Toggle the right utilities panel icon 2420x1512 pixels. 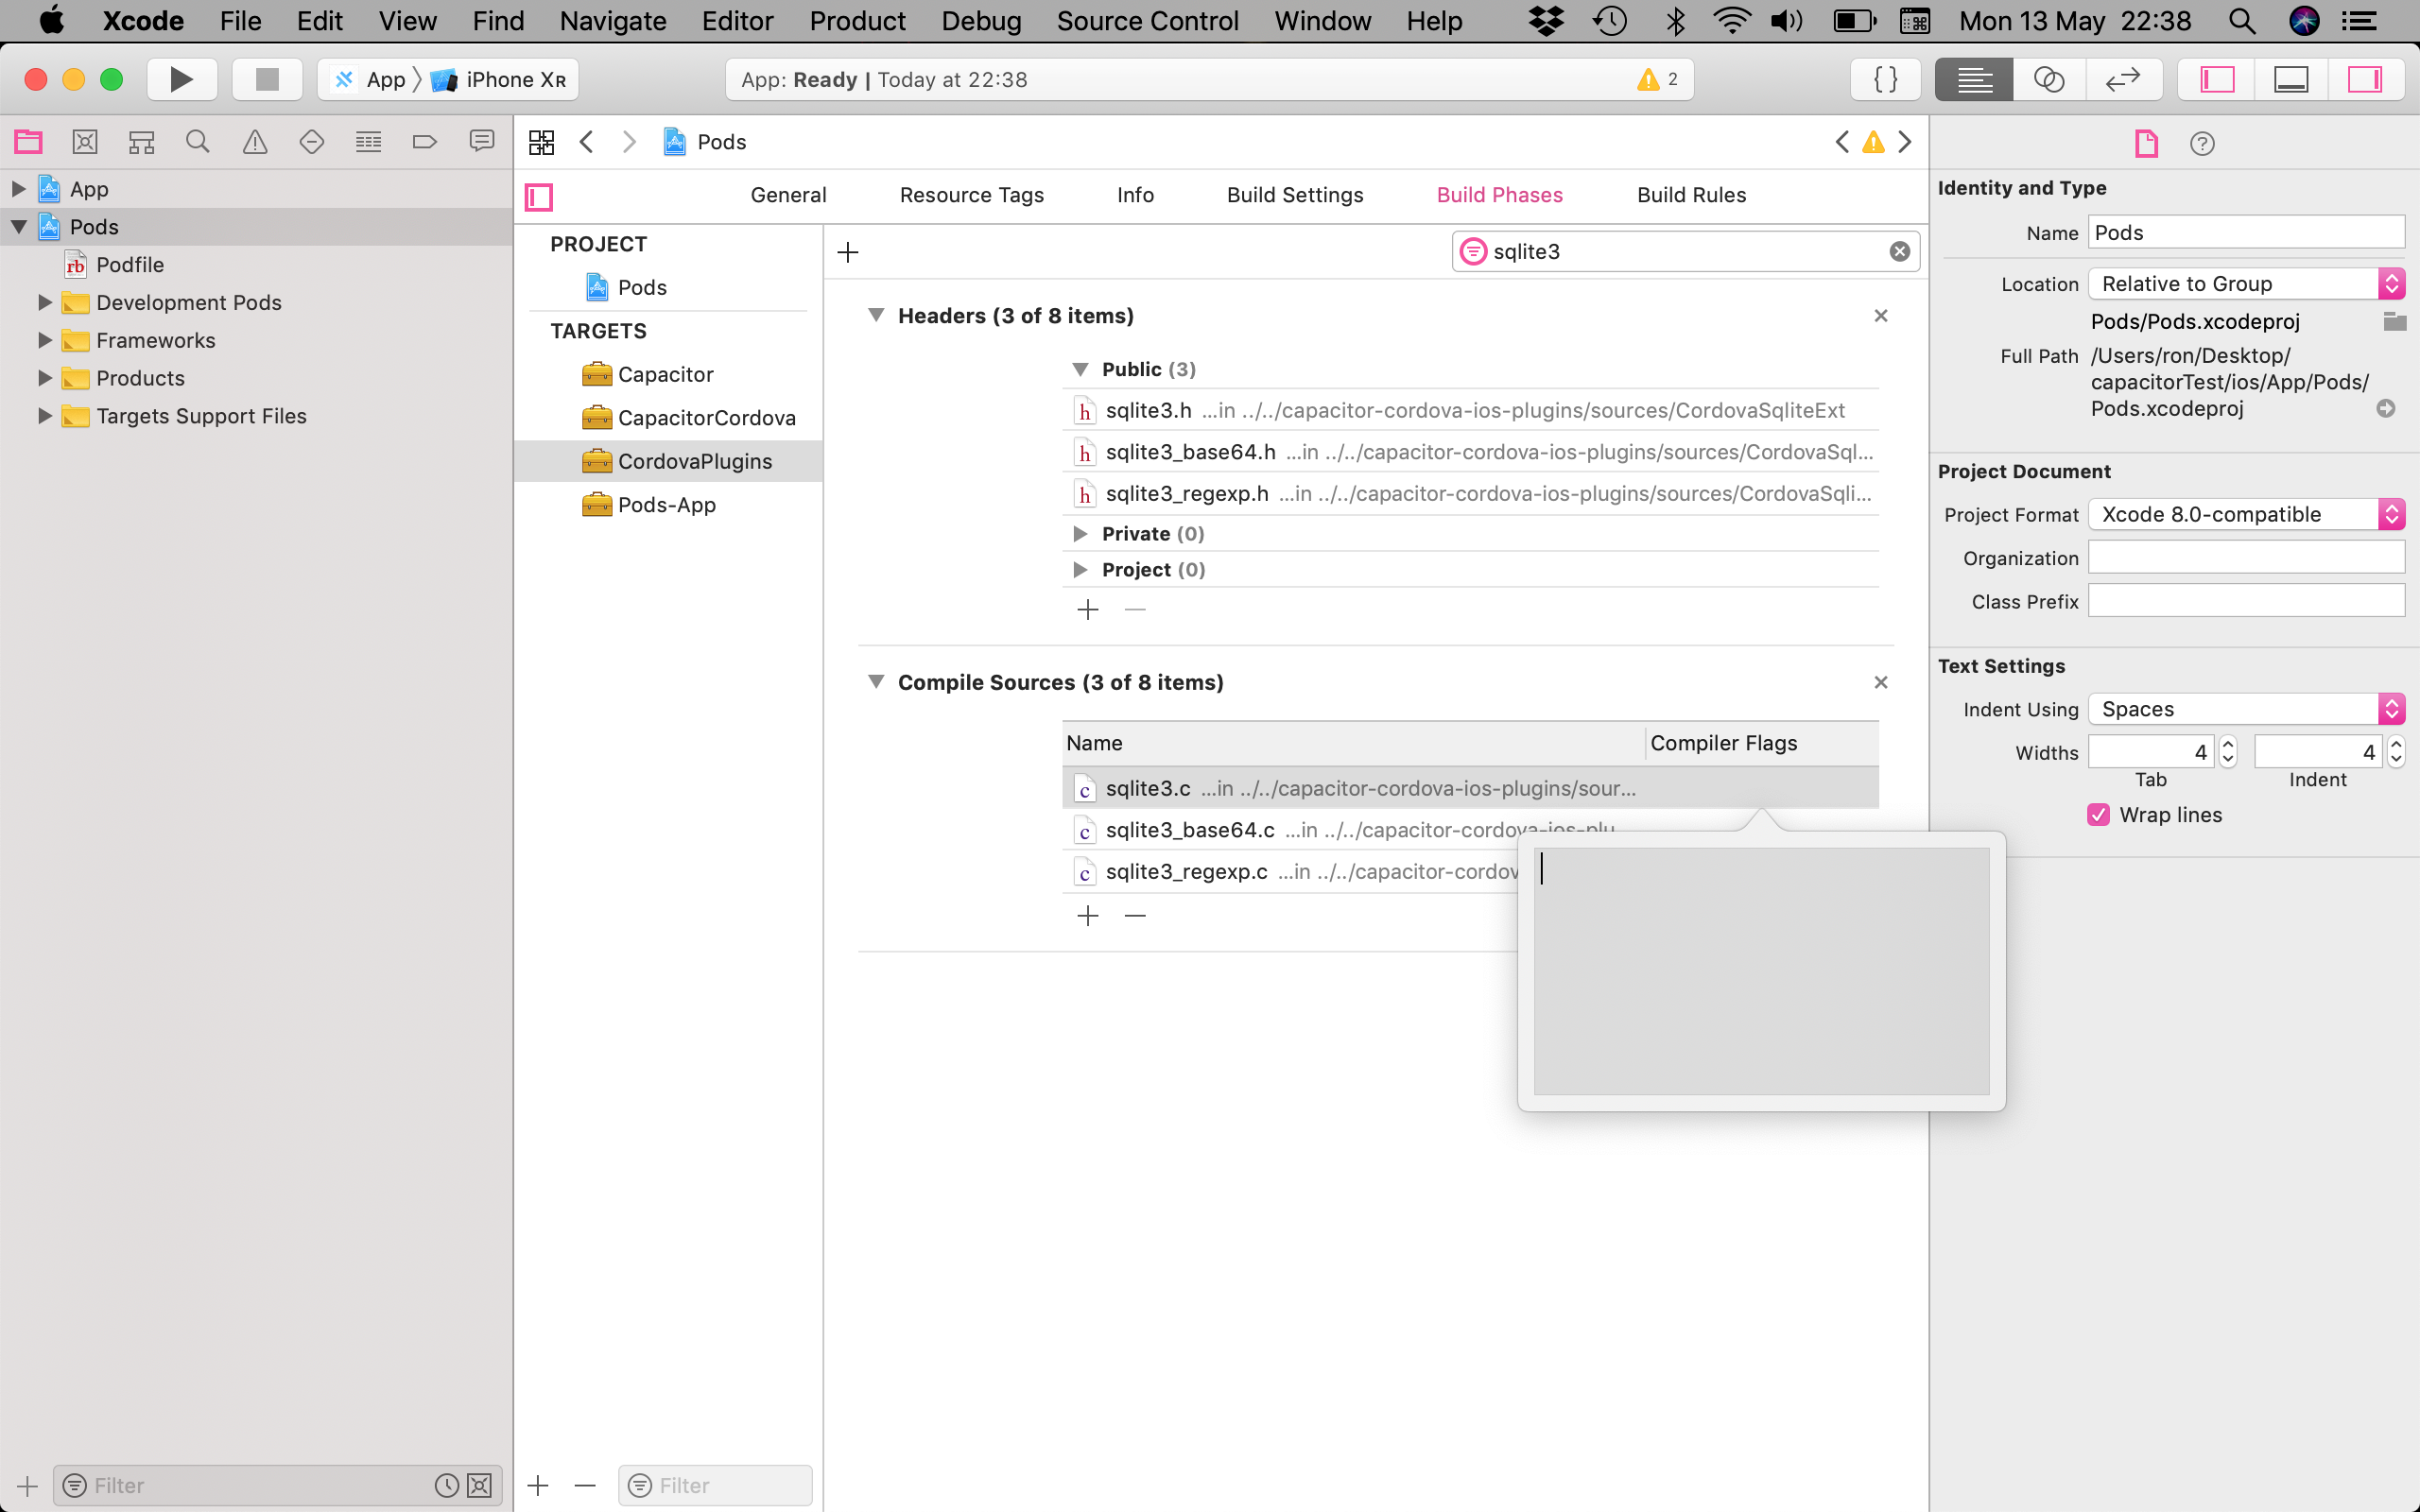click(2367, 79)
